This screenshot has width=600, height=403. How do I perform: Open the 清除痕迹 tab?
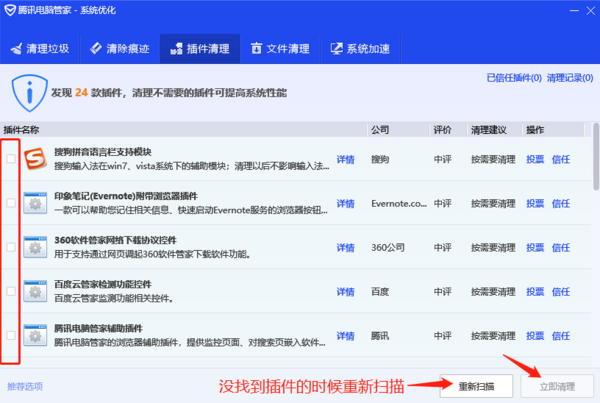click(x=119, y=48)
